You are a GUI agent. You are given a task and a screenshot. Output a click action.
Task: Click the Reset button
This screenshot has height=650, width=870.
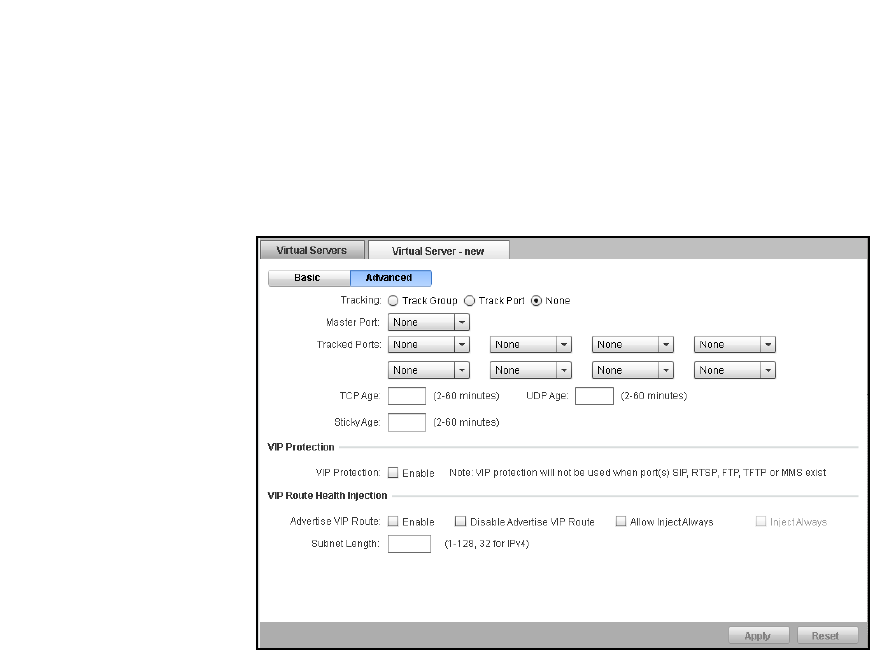[826, 635]
